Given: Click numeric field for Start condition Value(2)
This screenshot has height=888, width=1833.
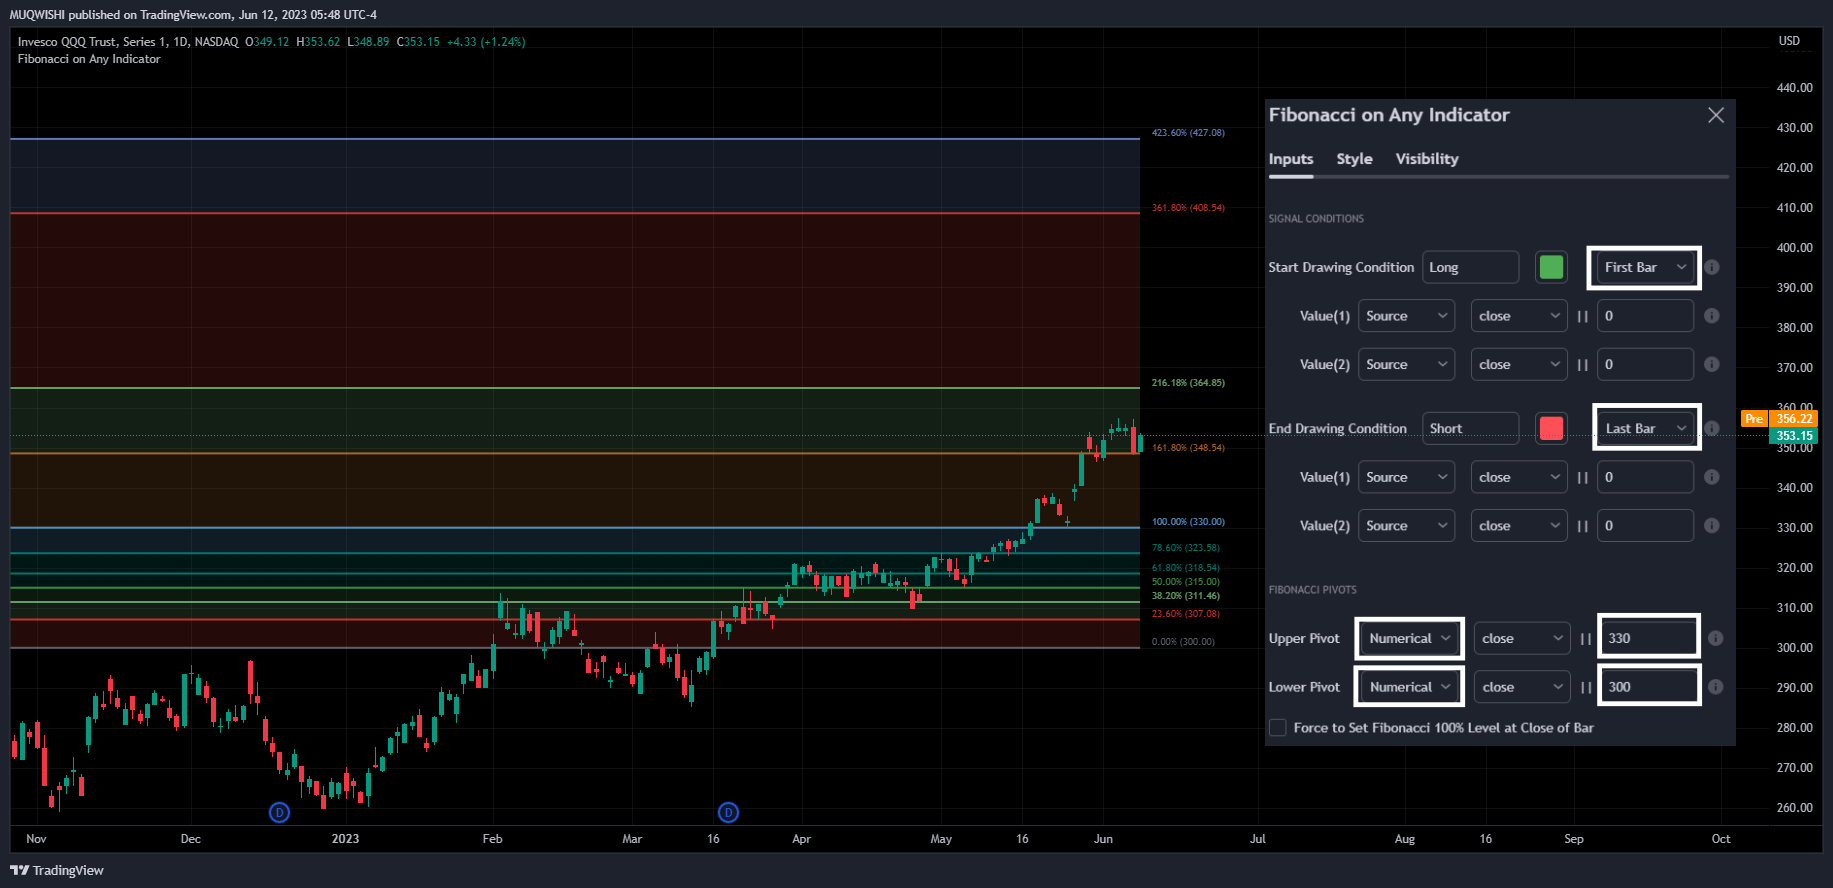Looking at the screenshot, I should click(x=1645, y=364).
